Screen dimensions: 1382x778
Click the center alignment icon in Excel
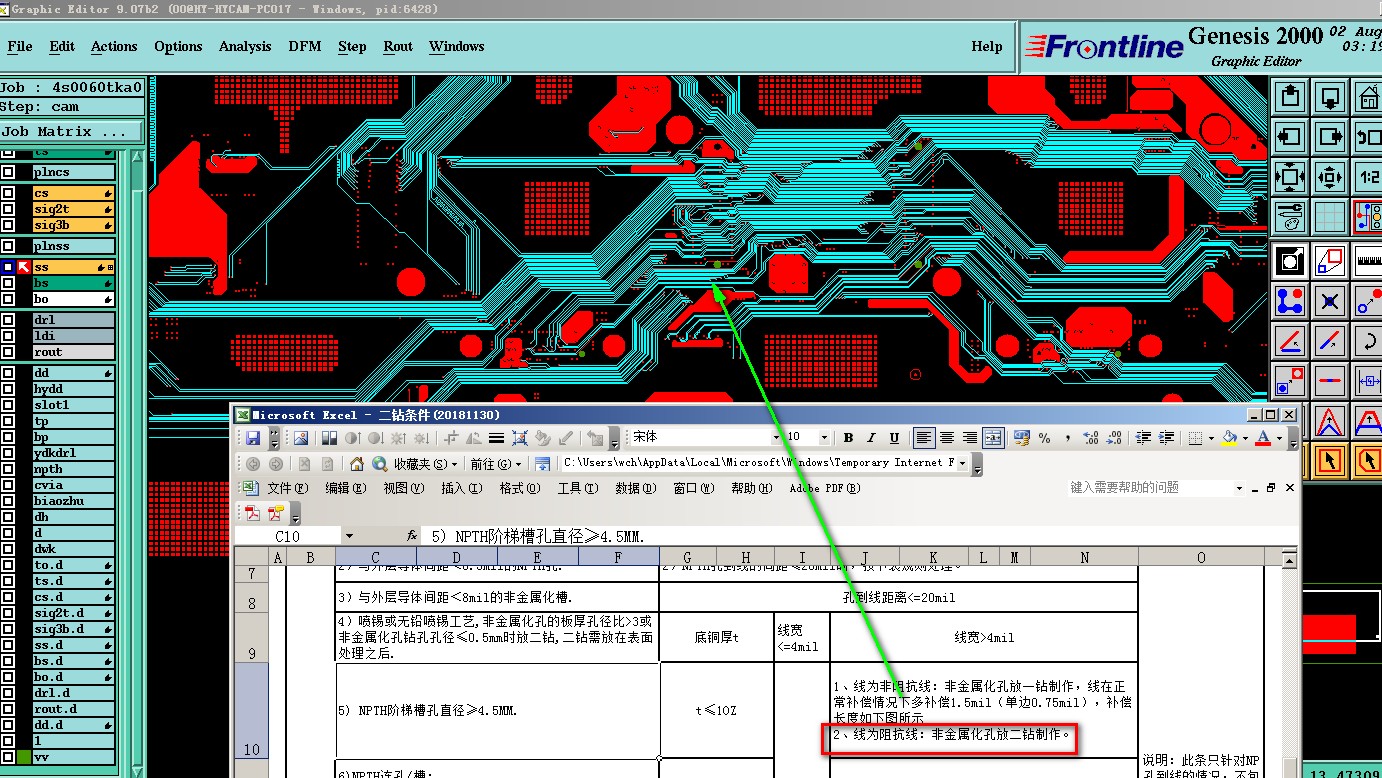pyautogui.click(x=946, y=438)
